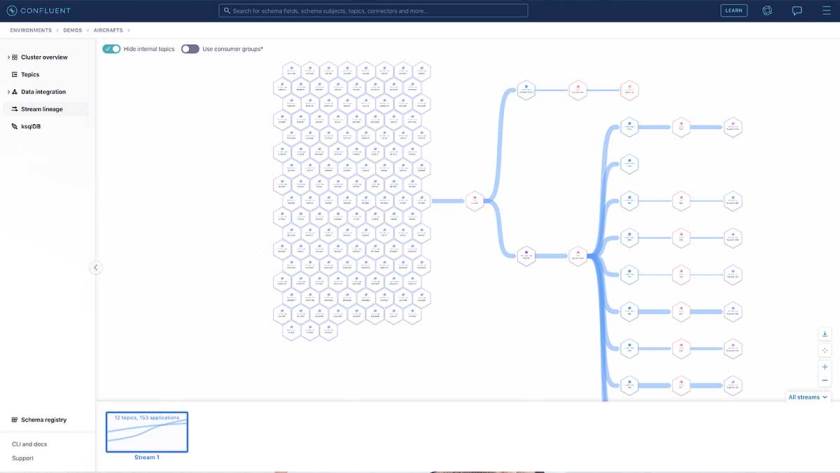The height and width of the screenshot is (473, 840).
Task: Open Topics in the sidebar
Action: point(30,74)
